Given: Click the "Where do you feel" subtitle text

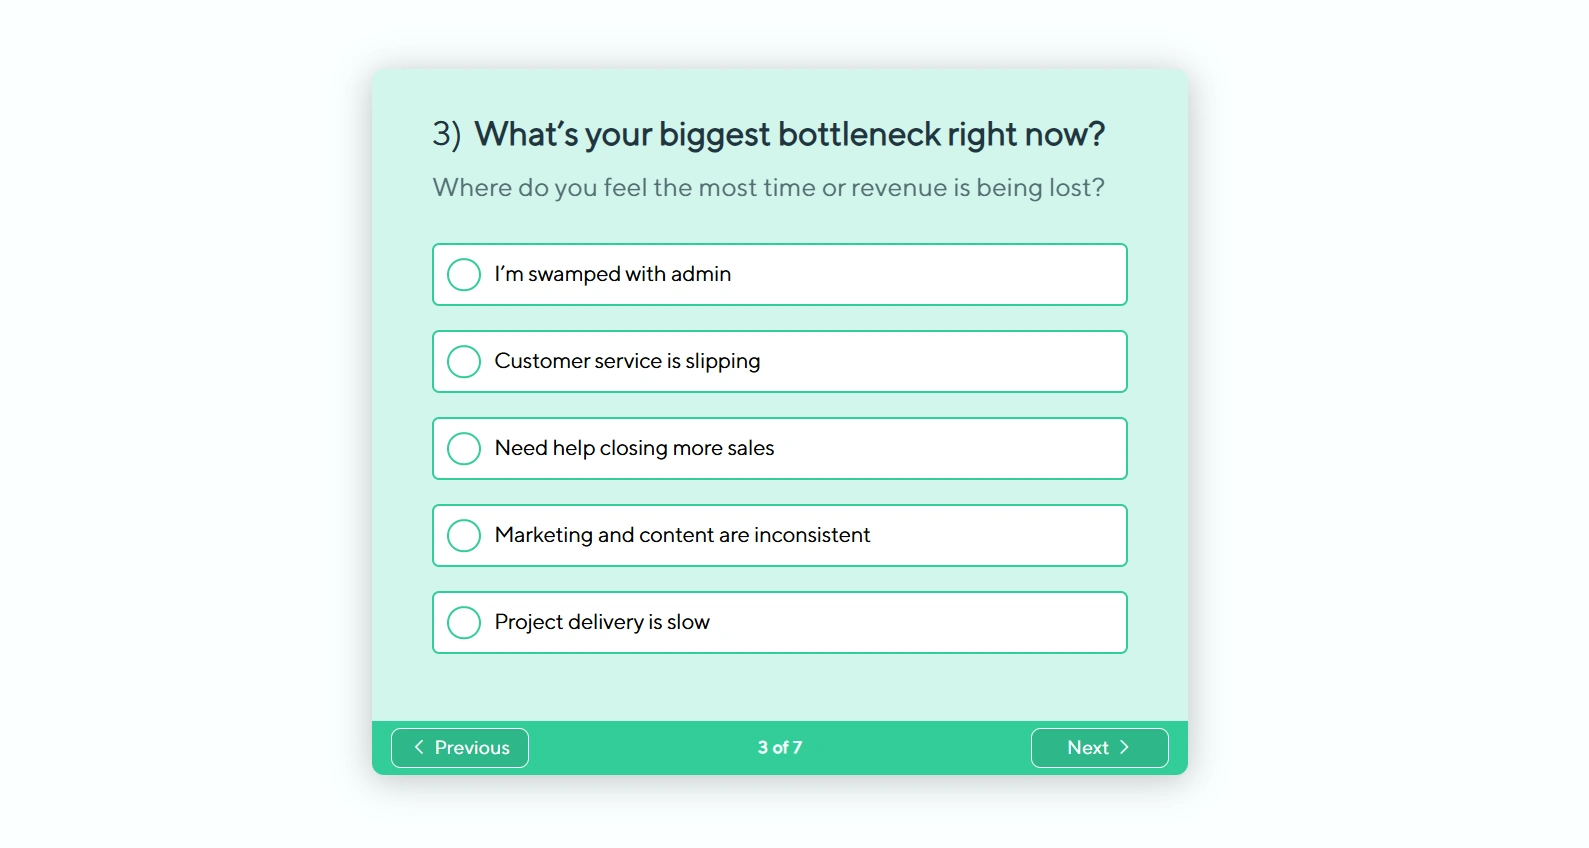Looking at the screenshot, I should (x=768, y=188).
